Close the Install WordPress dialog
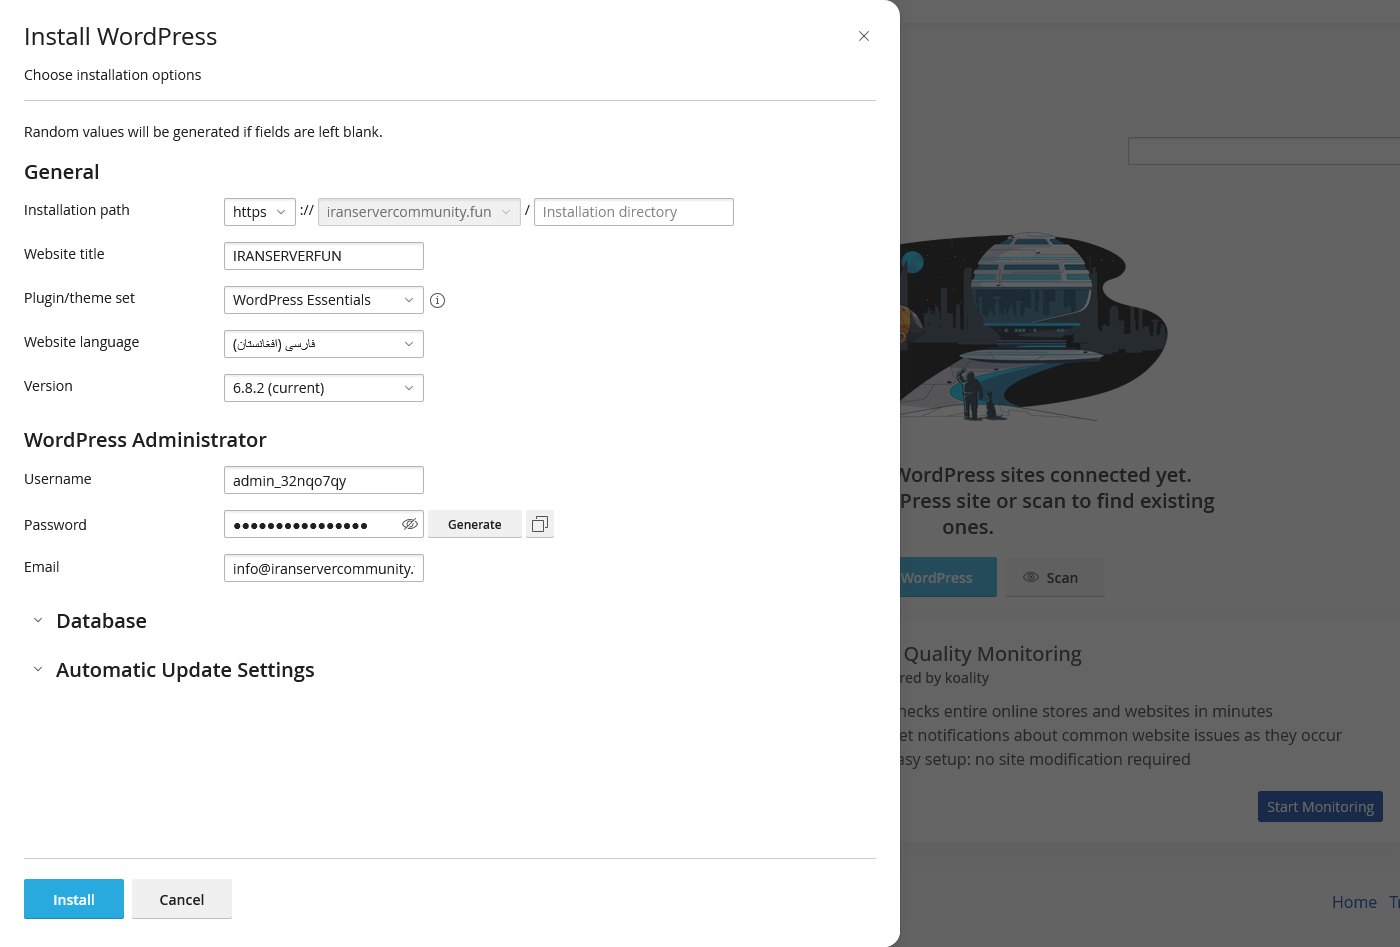The height and width of the screenshot is (947, 1400). [x=864, y=36]
